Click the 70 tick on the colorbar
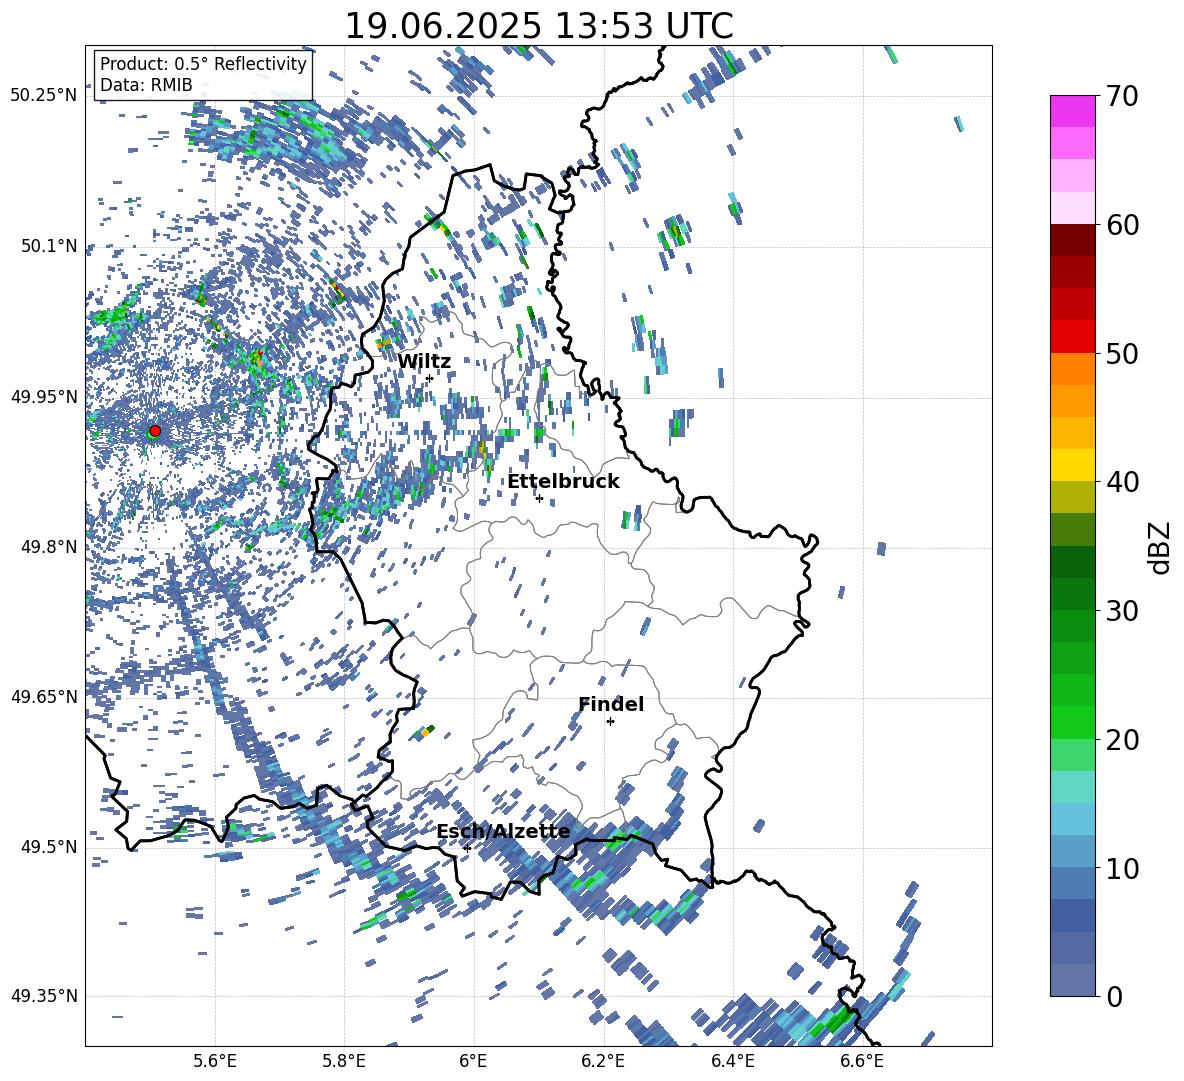 1121,97
